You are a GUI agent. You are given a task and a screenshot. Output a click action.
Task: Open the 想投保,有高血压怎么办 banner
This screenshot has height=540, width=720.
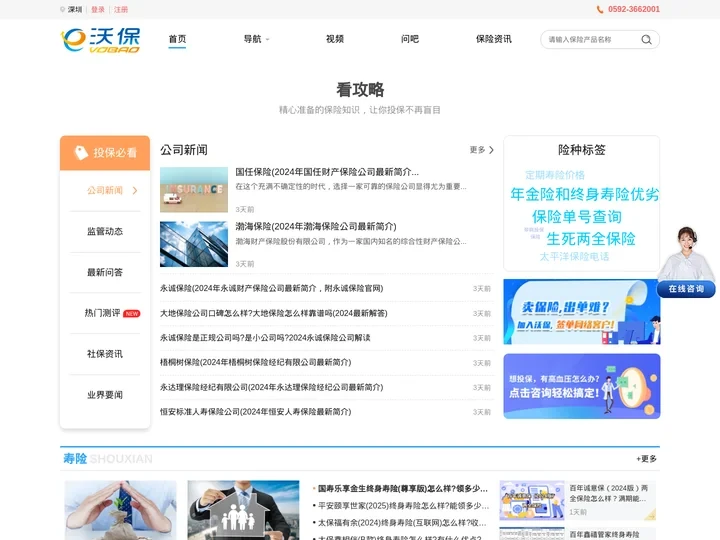coord(582,386)
